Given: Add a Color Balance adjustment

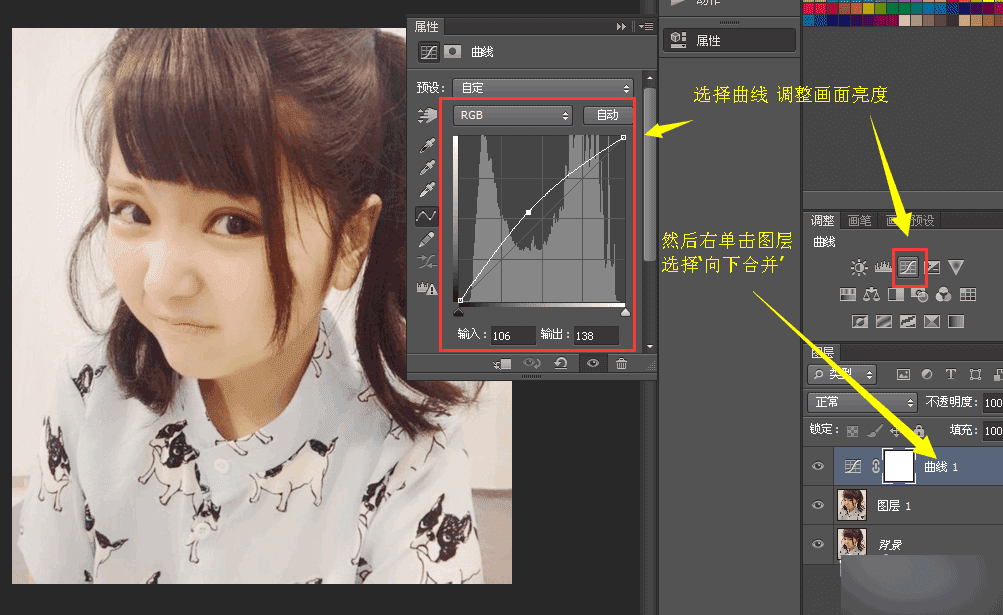Looking at the screenshot, I should point(871,294).
